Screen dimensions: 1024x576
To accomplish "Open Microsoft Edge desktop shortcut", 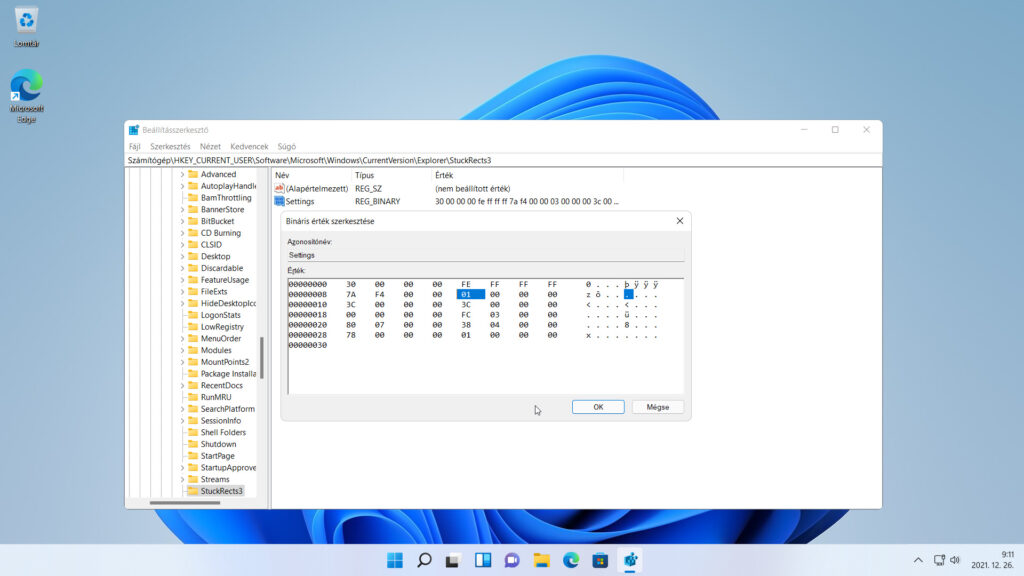I will point(26,95).
